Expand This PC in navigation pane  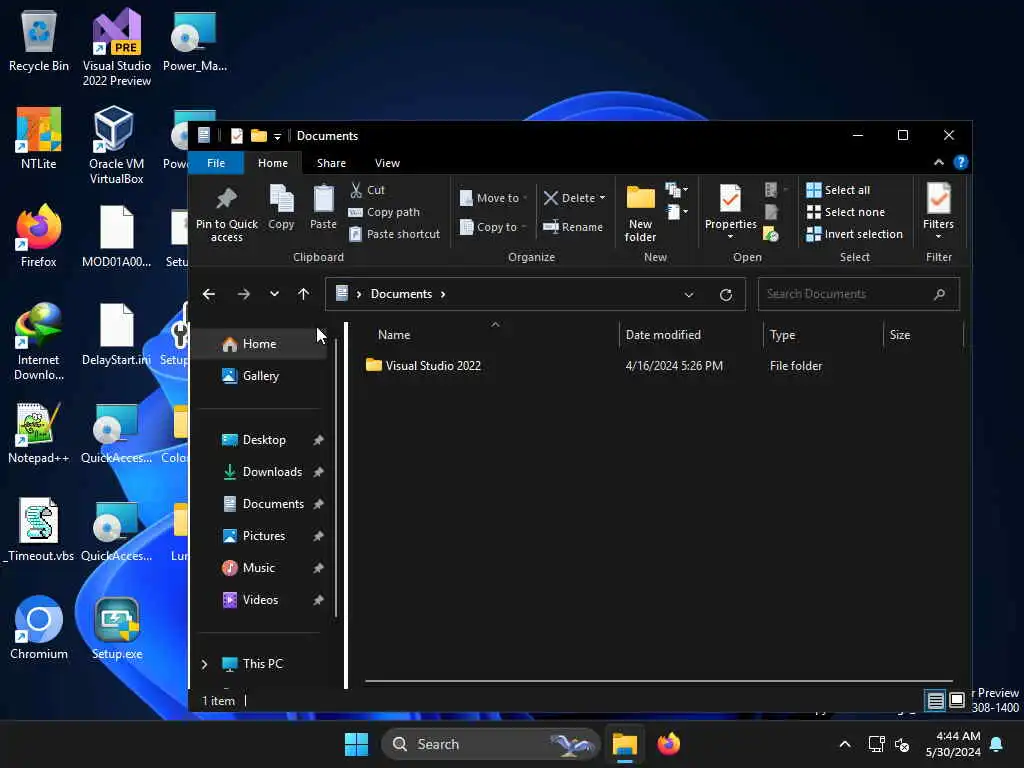pyautogui.click(x=204, y=664)
